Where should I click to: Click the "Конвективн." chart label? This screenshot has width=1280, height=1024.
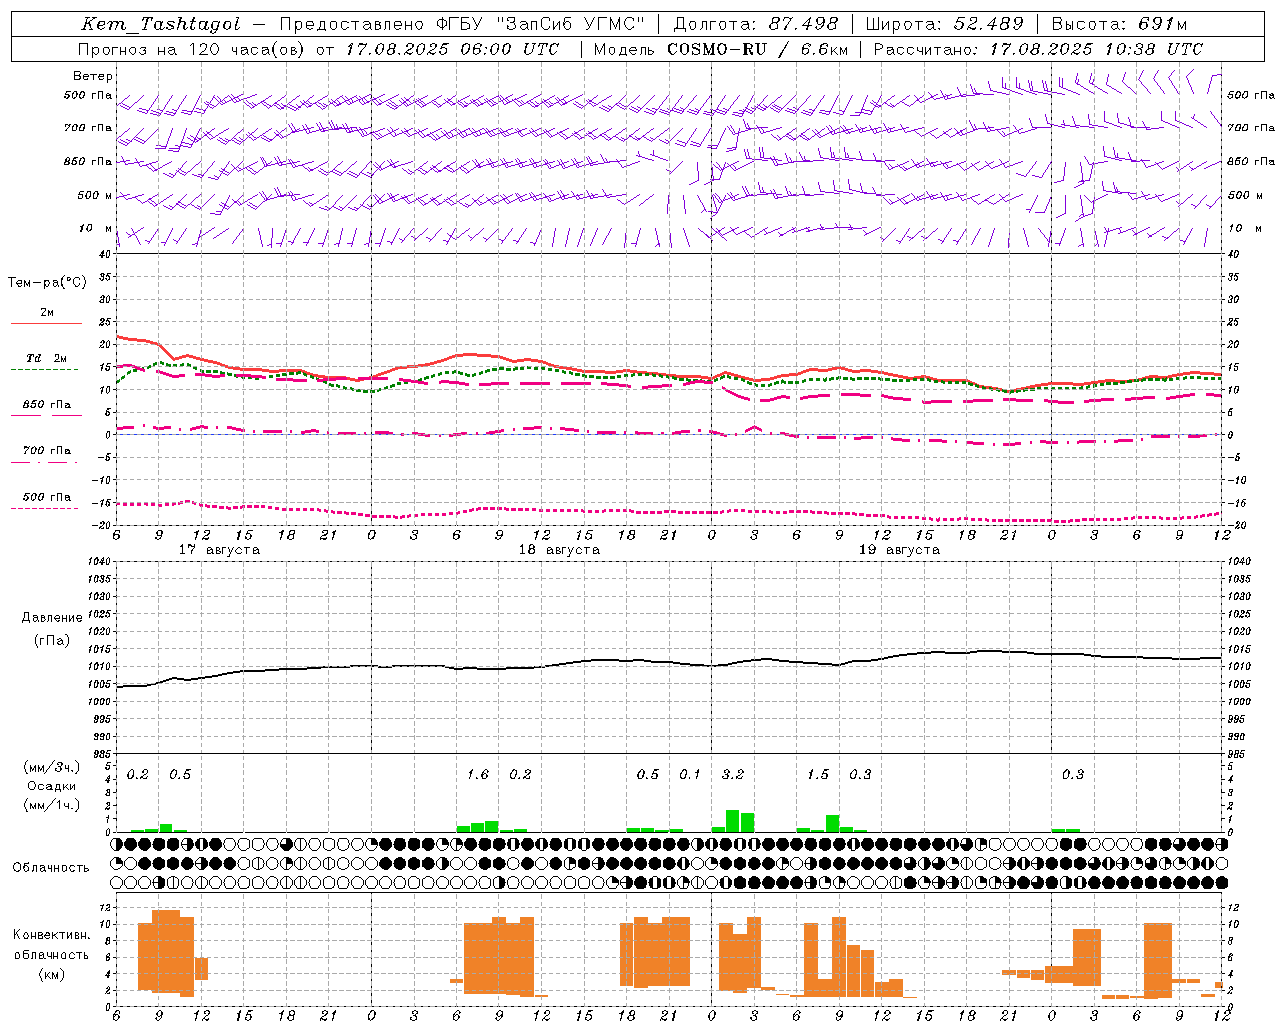52,935
